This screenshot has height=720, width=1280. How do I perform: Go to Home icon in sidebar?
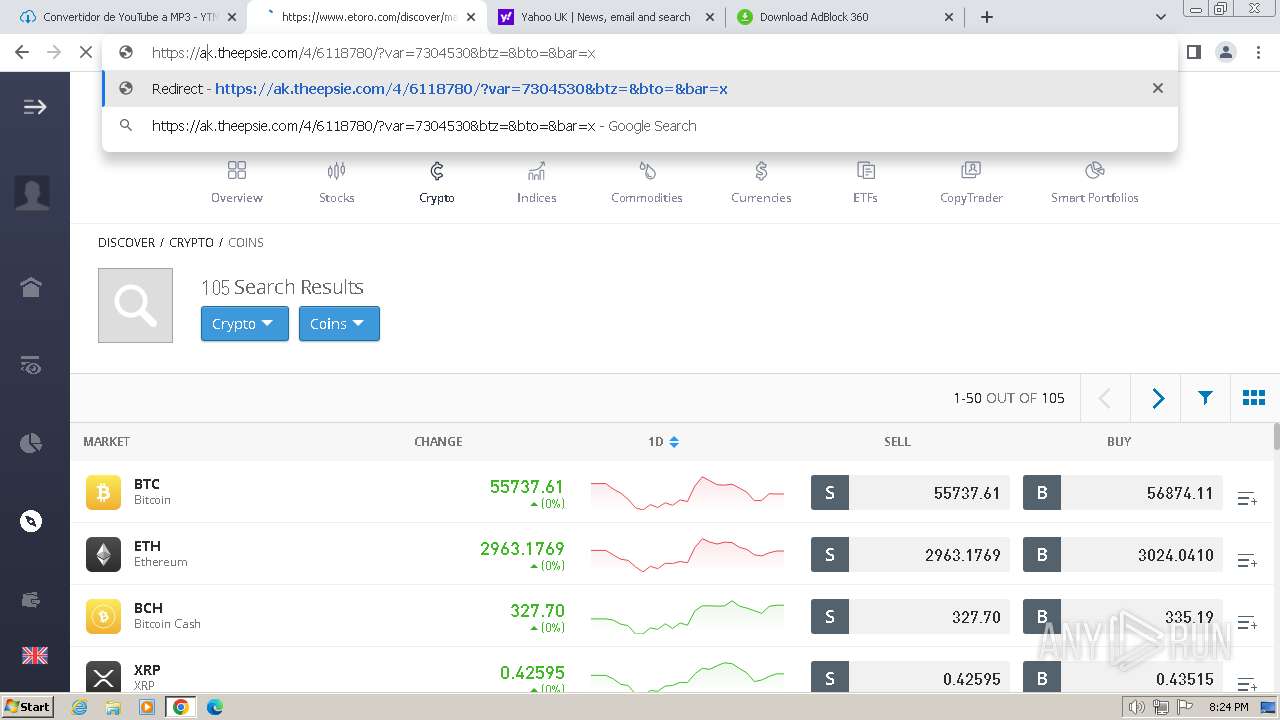[x=31, y=287]
